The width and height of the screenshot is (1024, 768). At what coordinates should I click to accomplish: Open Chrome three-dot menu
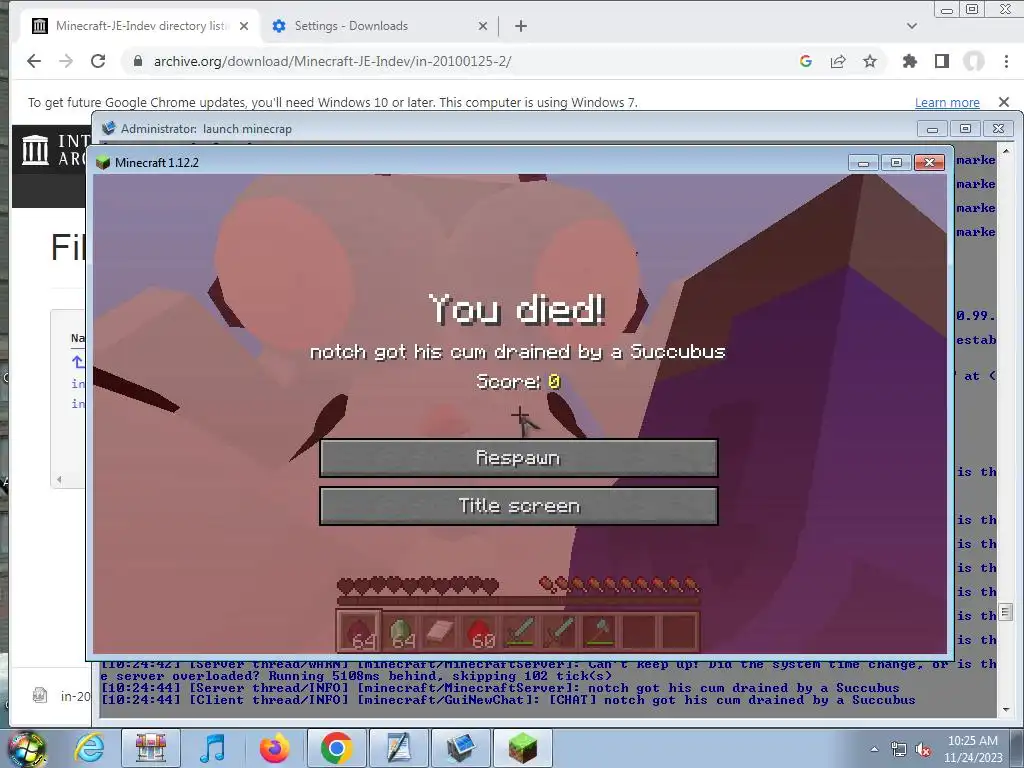pos(1006,61)
